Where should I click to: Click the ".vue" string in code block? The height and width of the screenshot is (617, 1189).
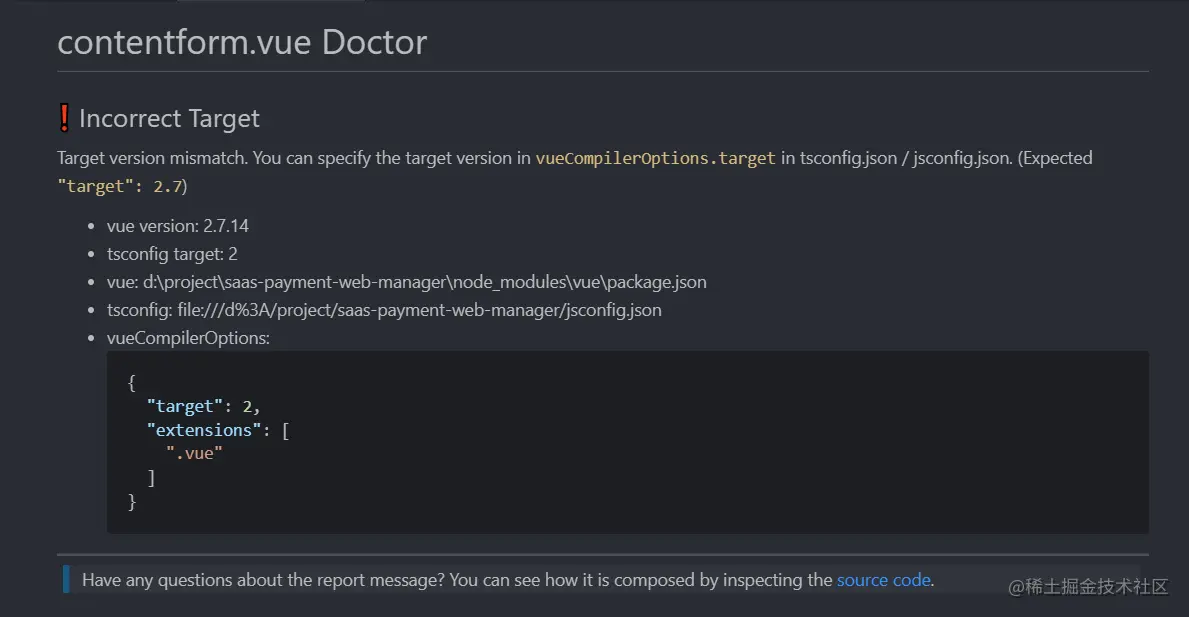(x=194, y=453)
